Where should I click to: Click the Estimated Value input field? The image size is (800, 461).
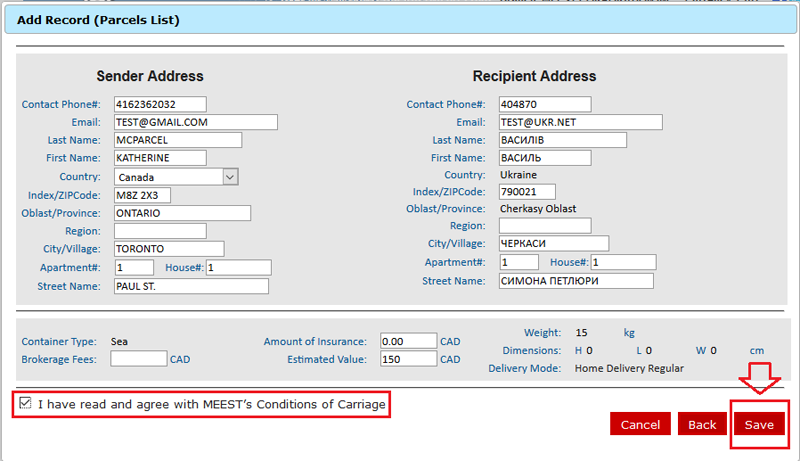pyautogui.click(x=408, y=359)
